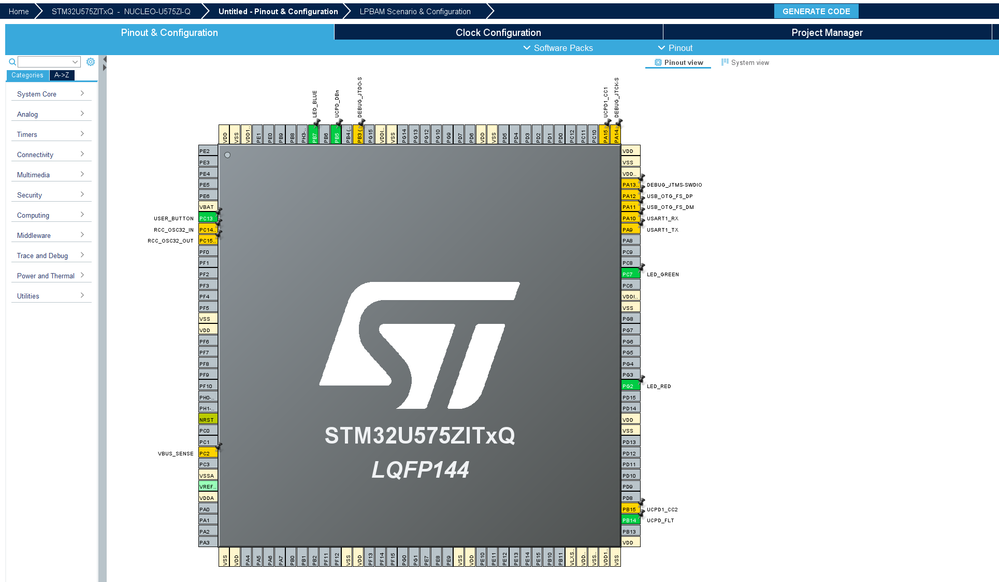Select pin PE2 on the chip
This screenshot has width=999, height=582.
pyautogui.click(x=208, y=151)
